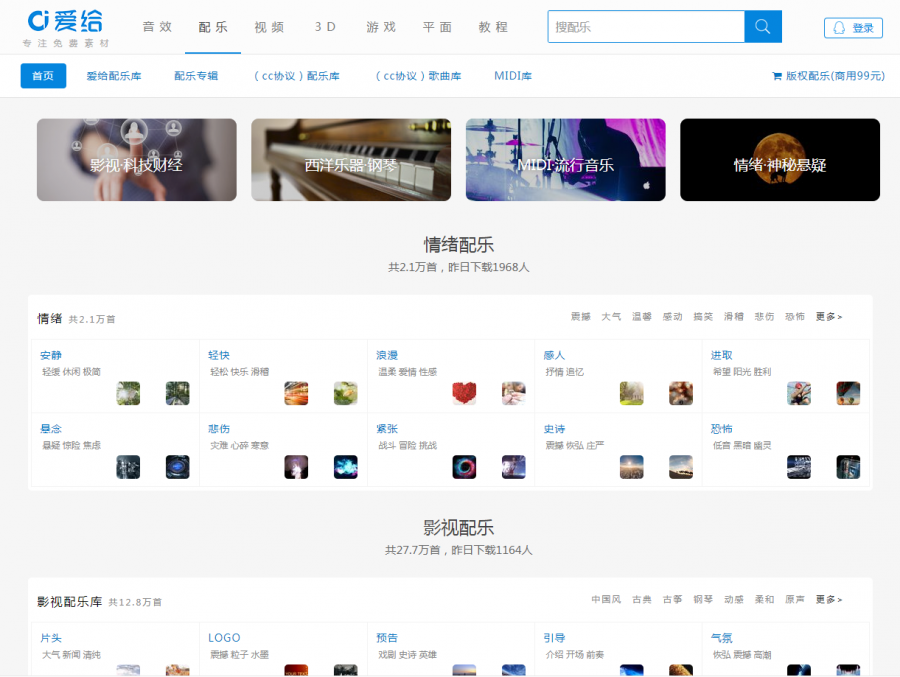Open the 配乐专辑 link
Viewport: 900px width, 677px height.
tap(196, 76)
